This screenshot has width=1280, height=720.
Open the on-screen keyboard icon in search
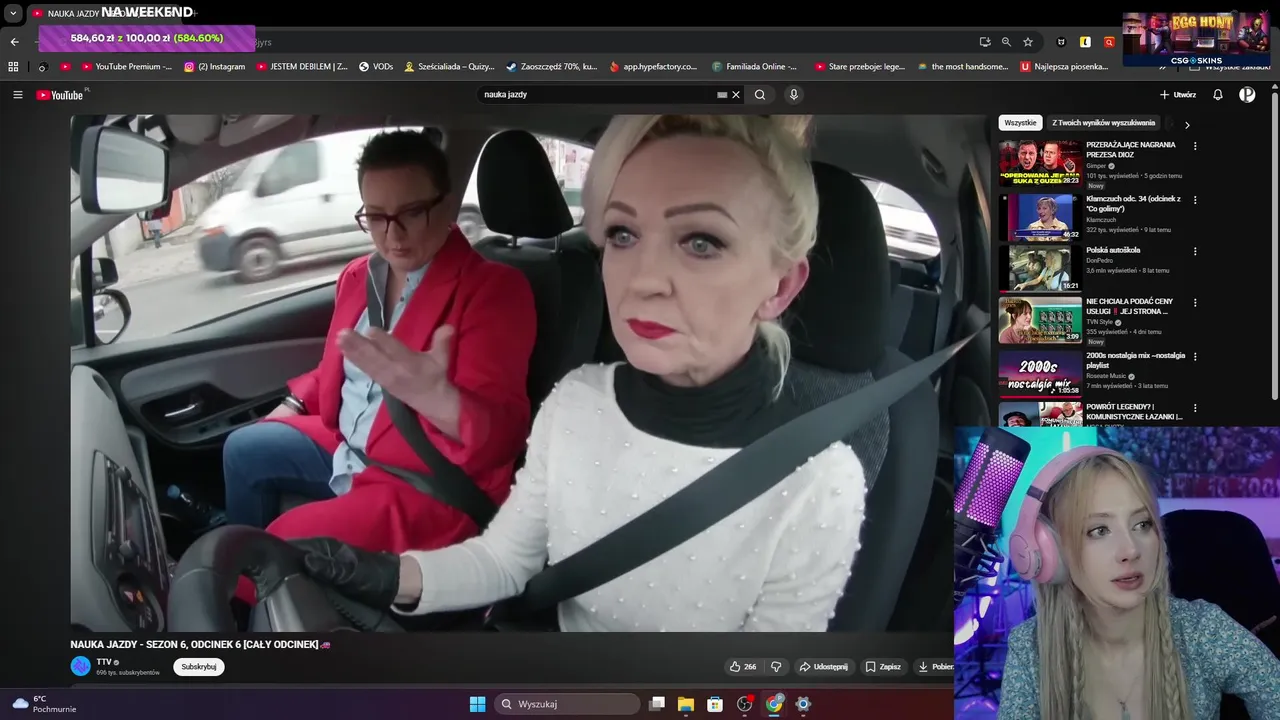722,95
